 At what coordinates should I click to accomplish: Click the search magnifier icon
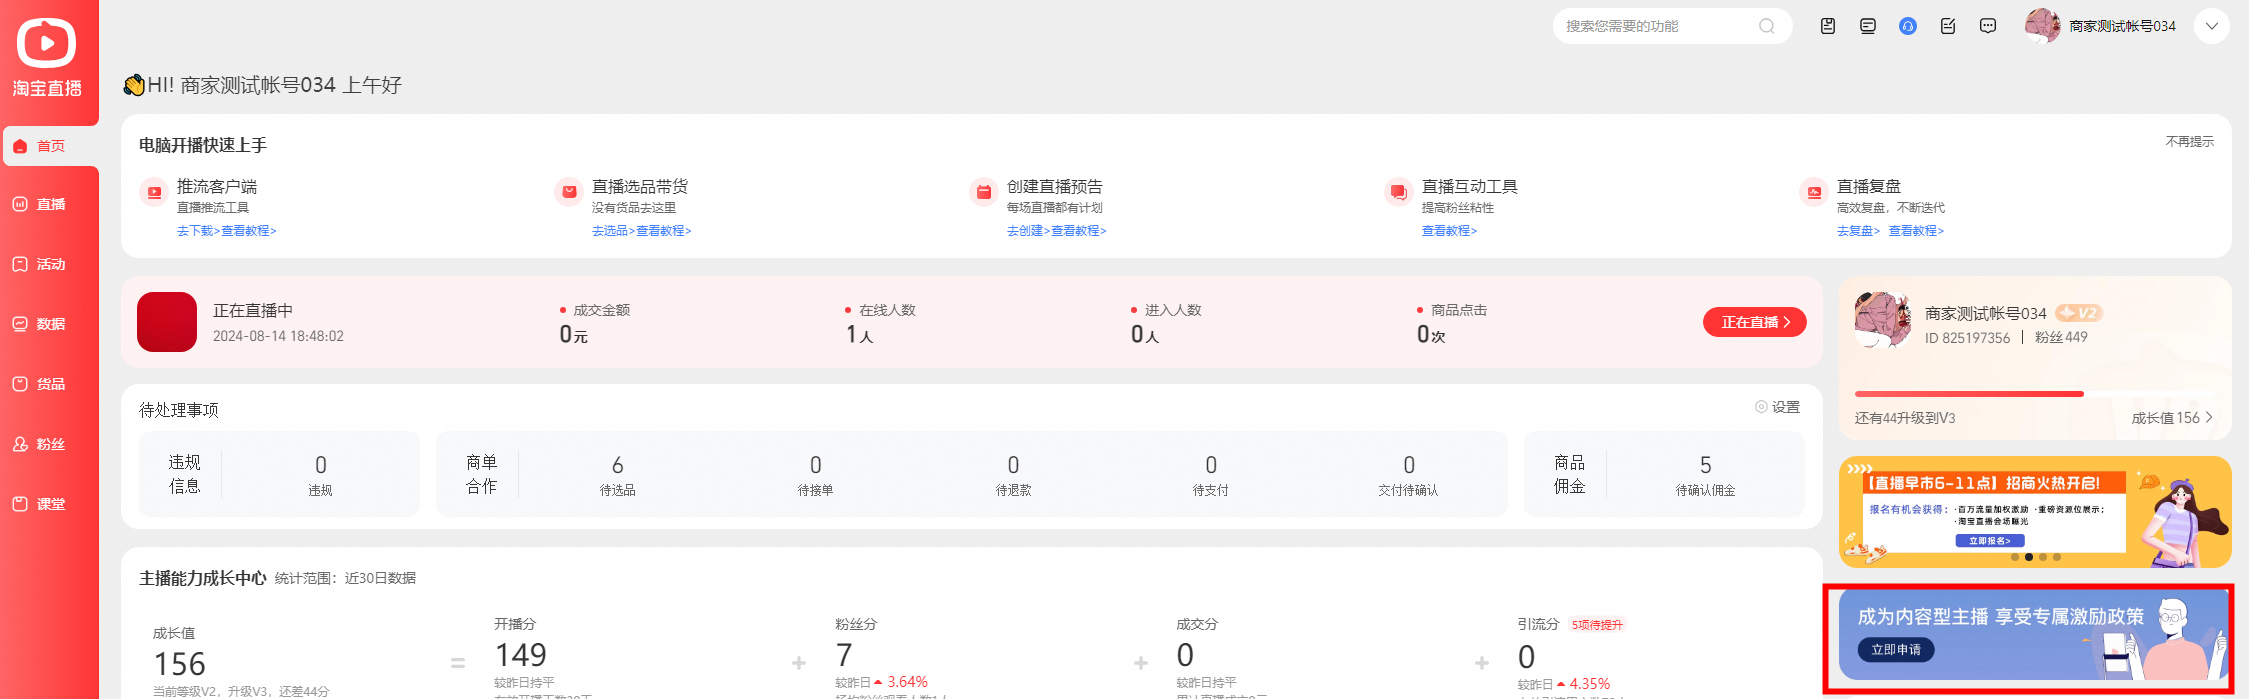[1767, 26]
